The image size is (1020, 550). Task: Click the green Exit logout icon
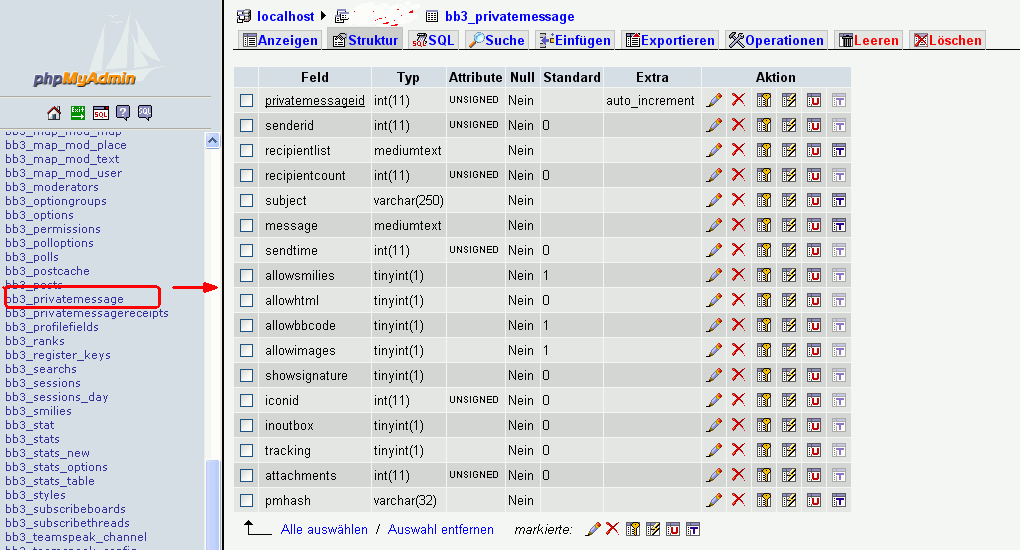point(78,112)
